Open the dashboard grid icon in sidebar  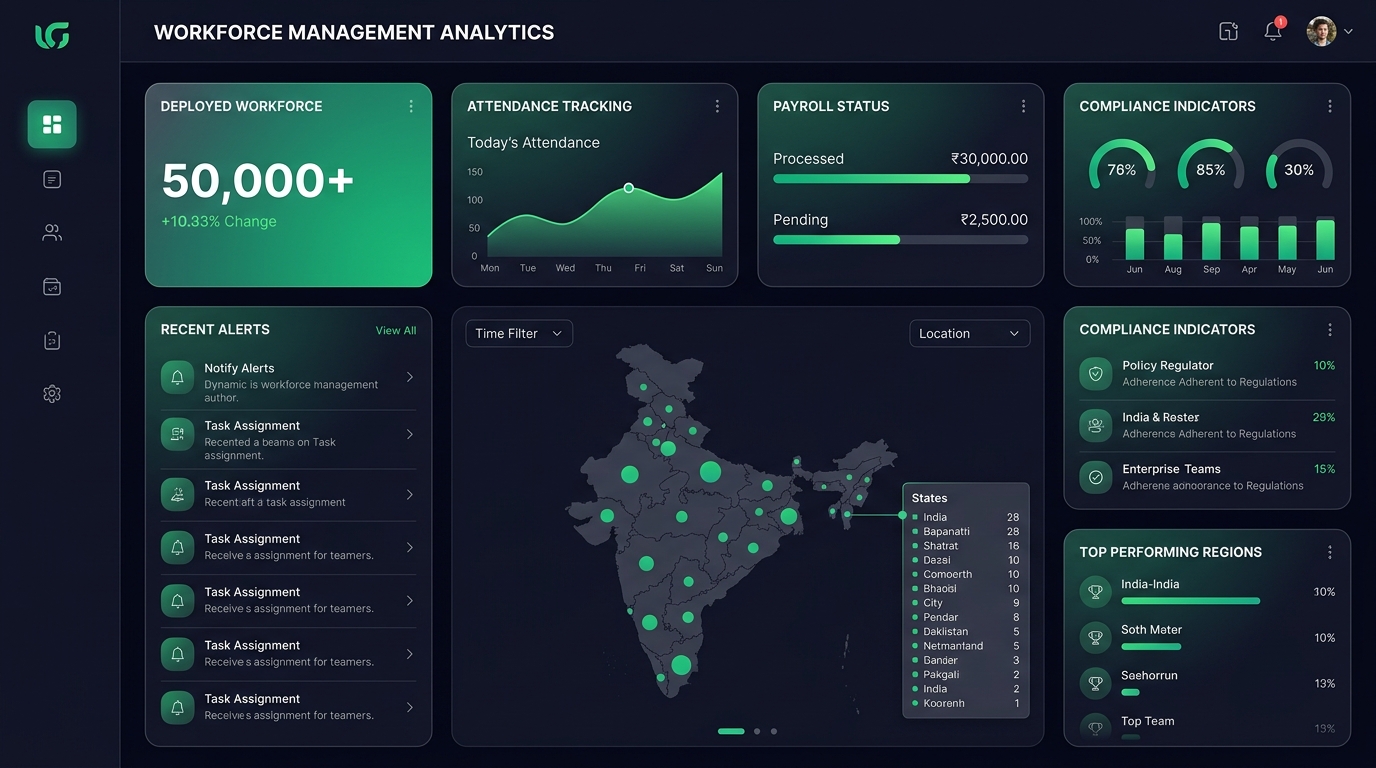pyautogui.click(x=52, y=124)
